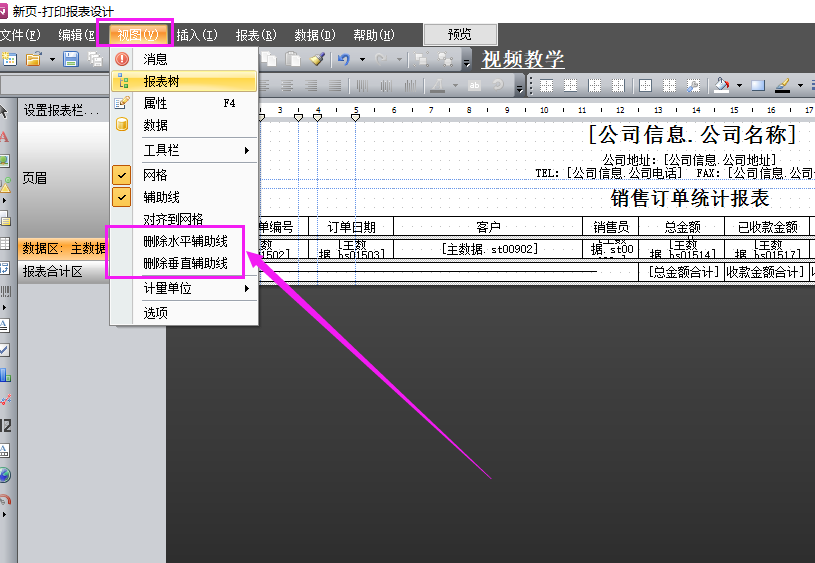Toggle the 辅助线 (guide lines) checked option
Image resolution: width=815 pixels, height=563 pixels.
[161, 197]
